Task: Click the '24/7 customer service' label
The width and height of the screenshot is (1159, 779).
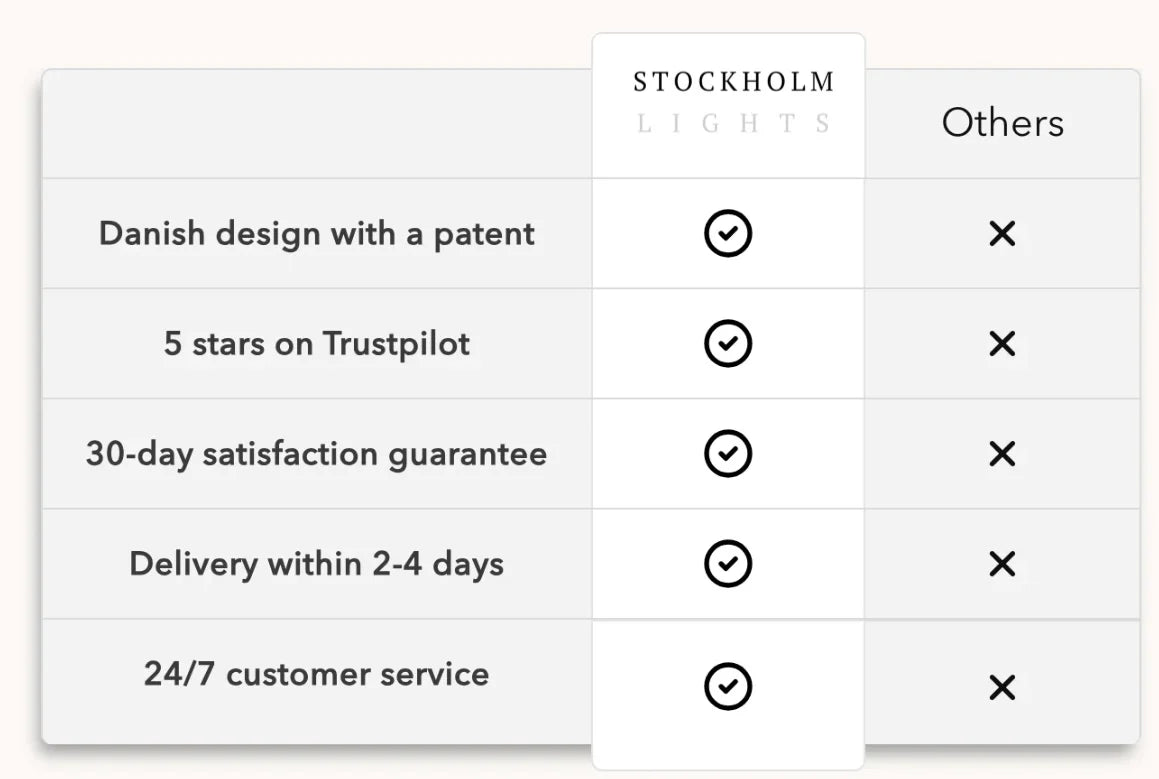Action: click(316, 673)
